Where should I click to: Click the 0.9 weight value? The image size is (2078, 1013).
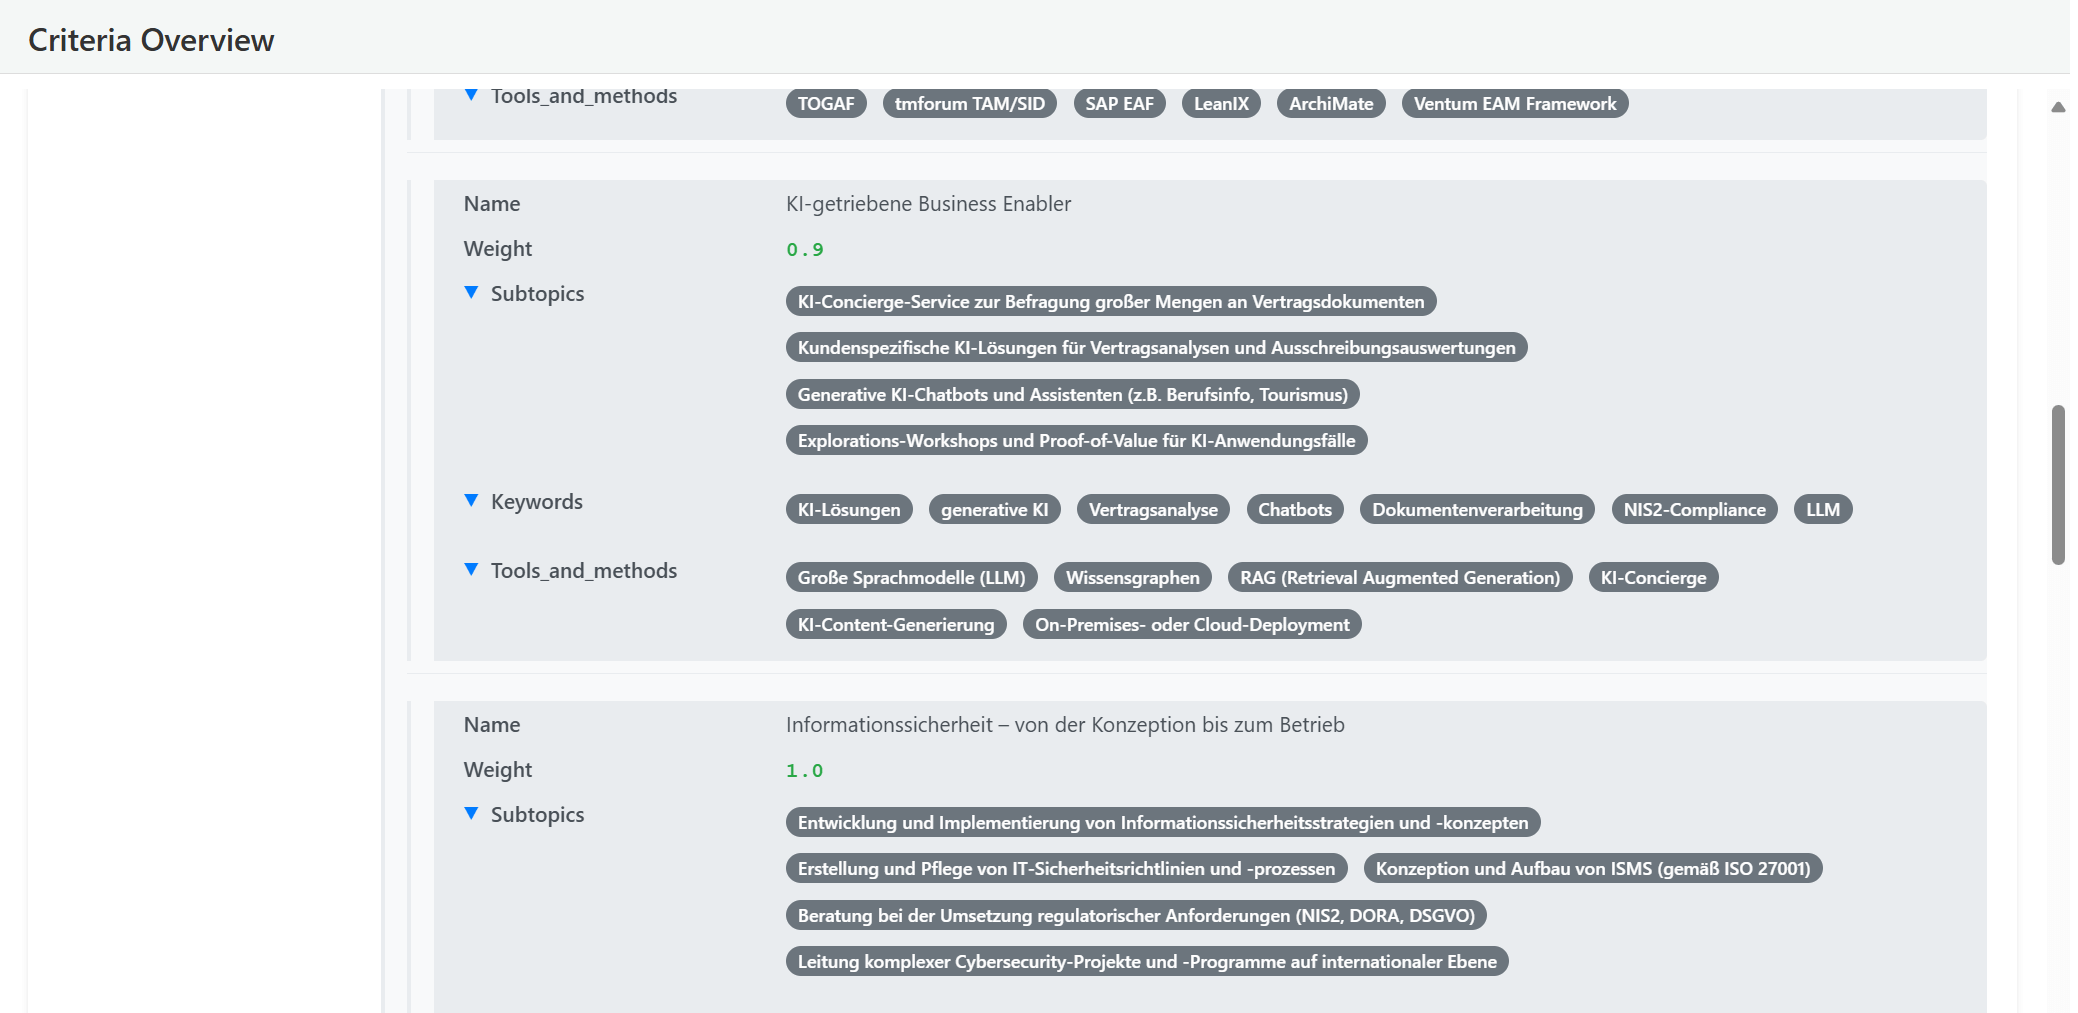(x=804, y=250)
